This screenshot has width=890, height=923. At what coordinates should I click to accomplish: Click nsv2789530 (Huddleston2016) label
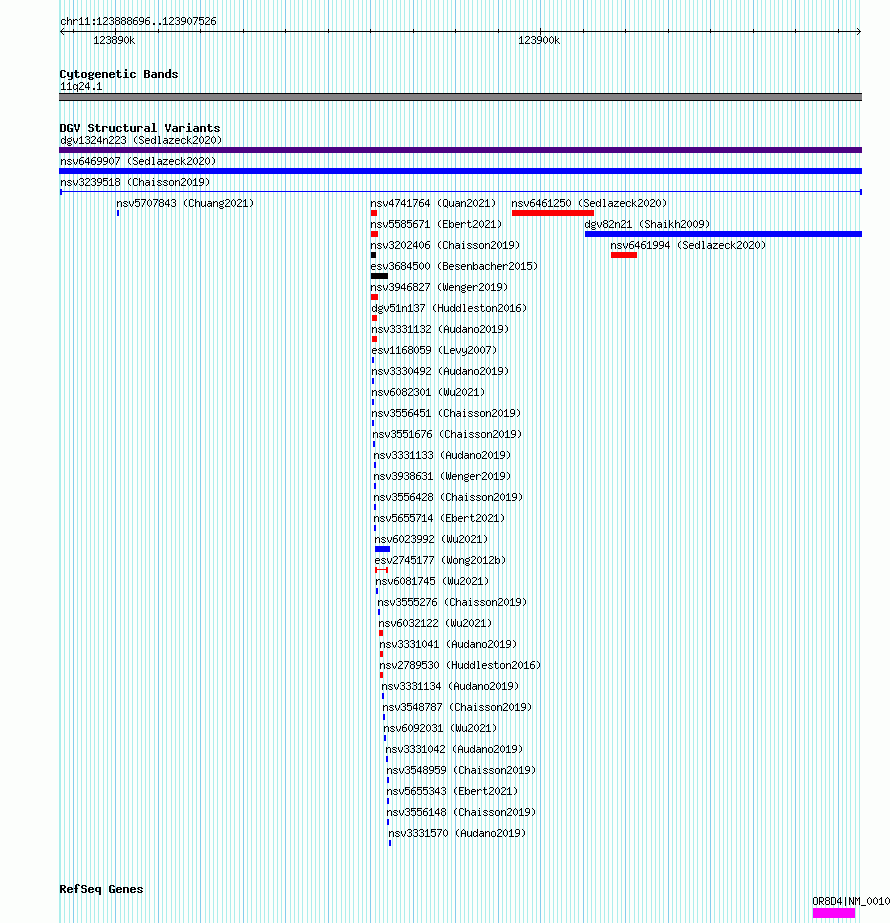click(460, 665)
